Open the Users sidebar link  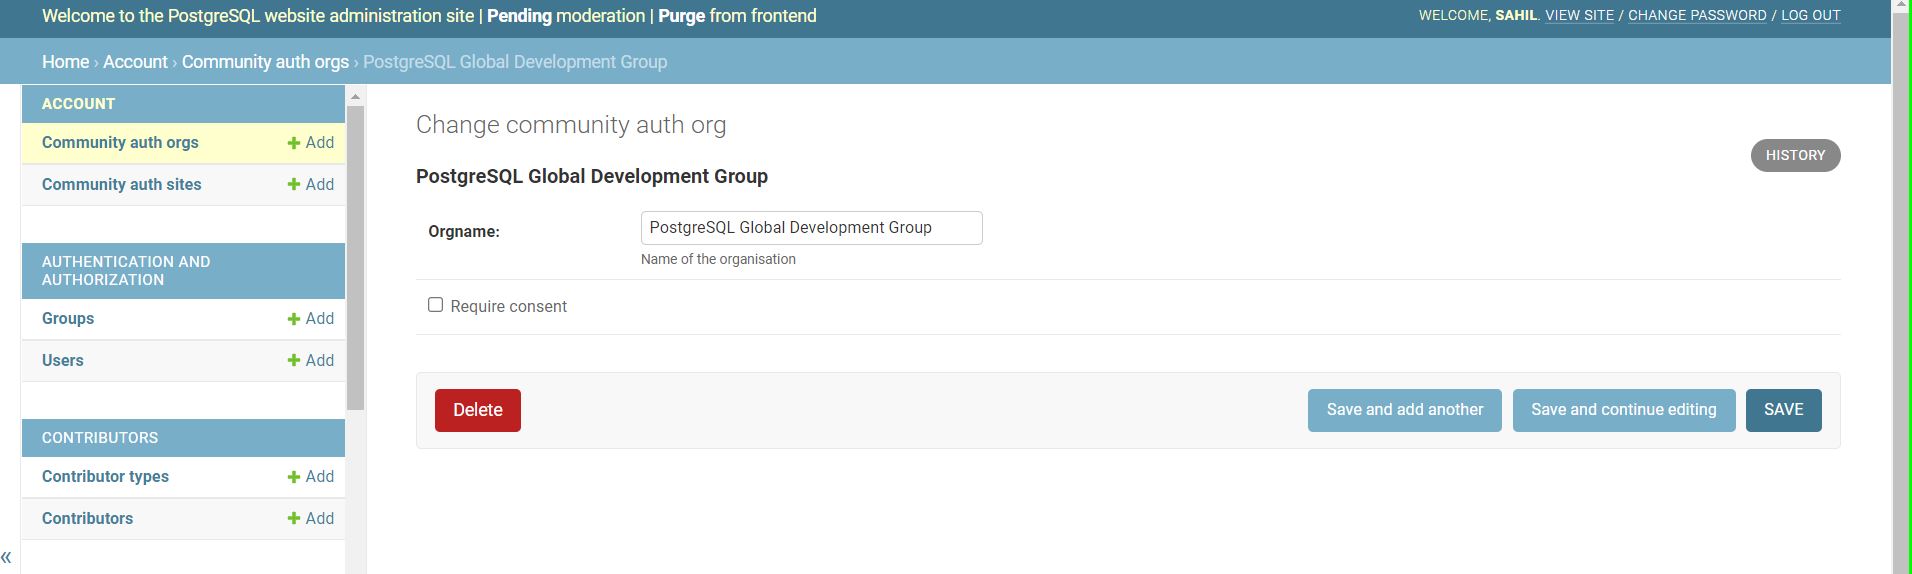[62, 361]
